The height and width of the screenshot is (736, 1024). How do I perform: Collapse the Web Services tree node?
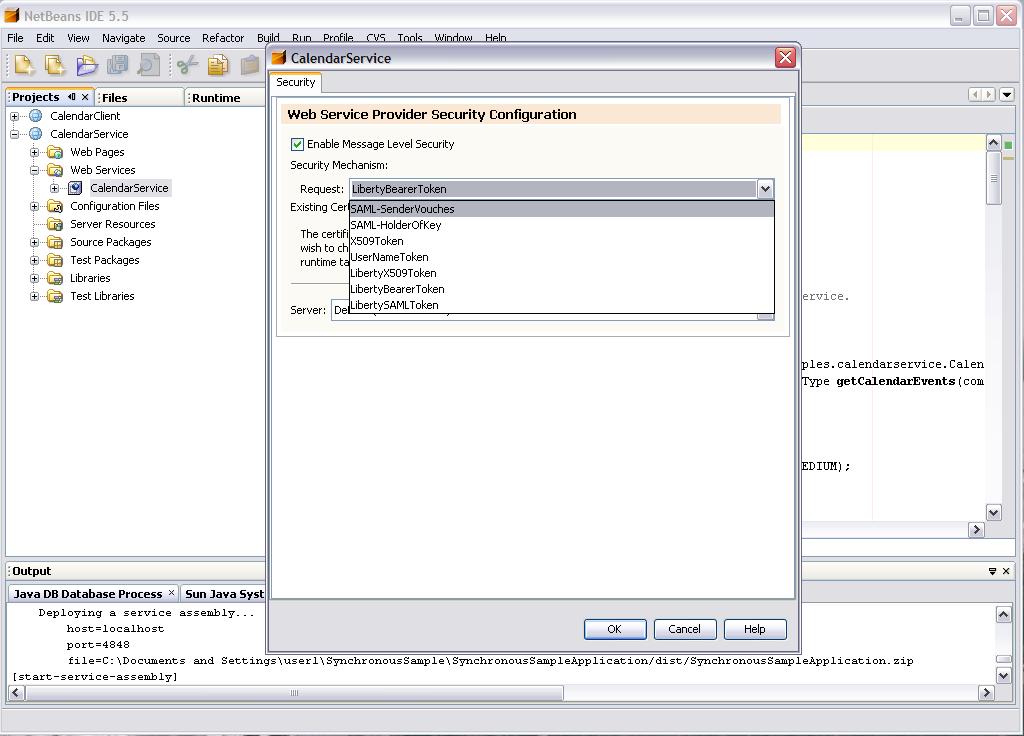pos(35,170)
